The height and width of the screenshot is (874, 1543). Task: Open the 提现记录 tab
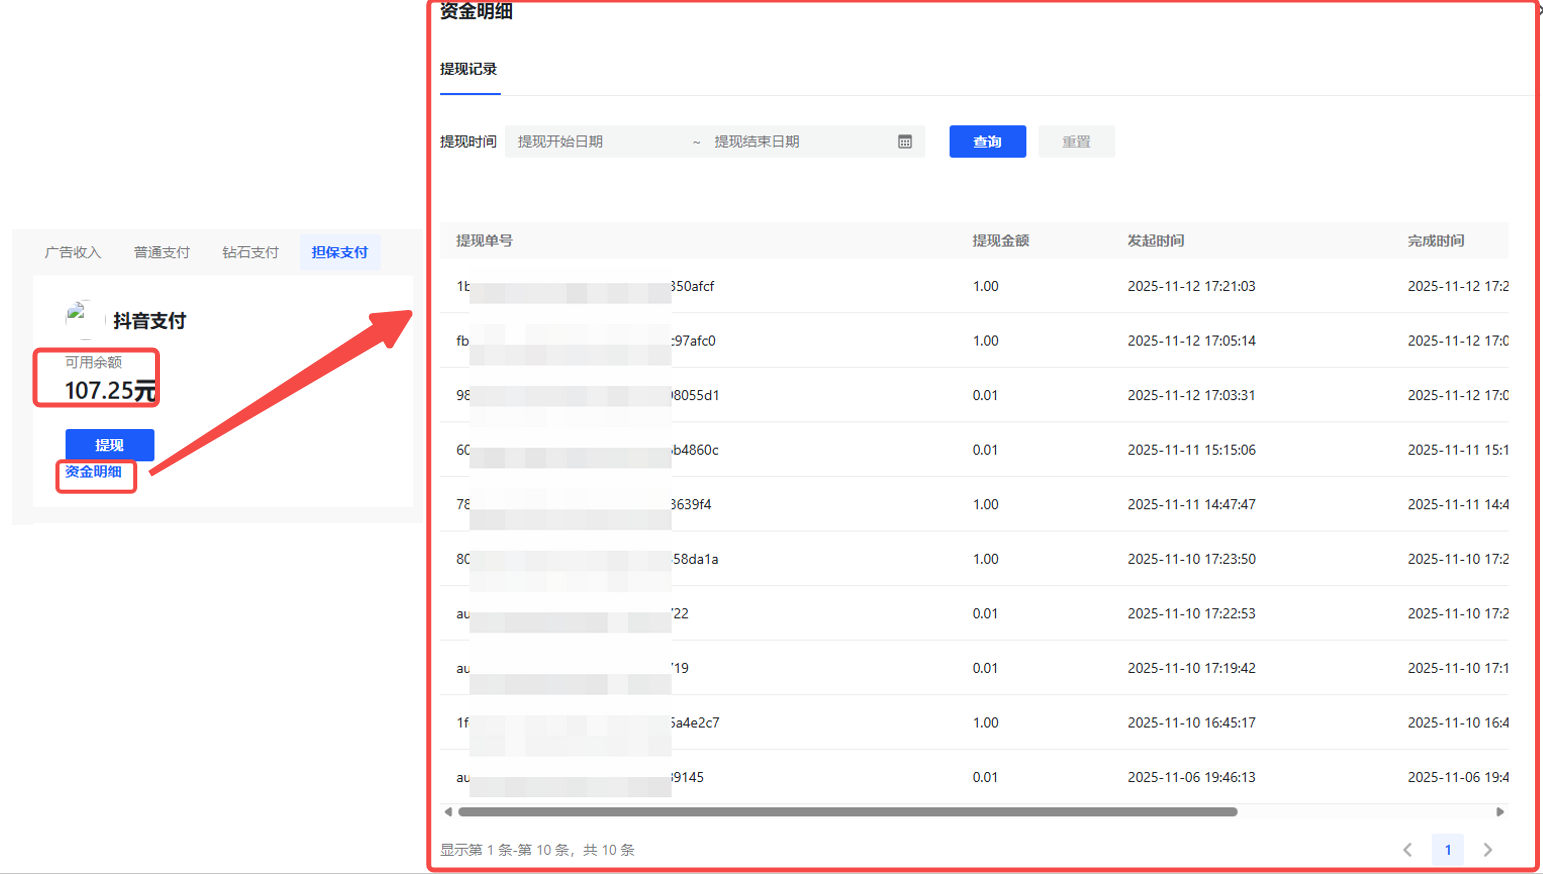pos(468,69)
